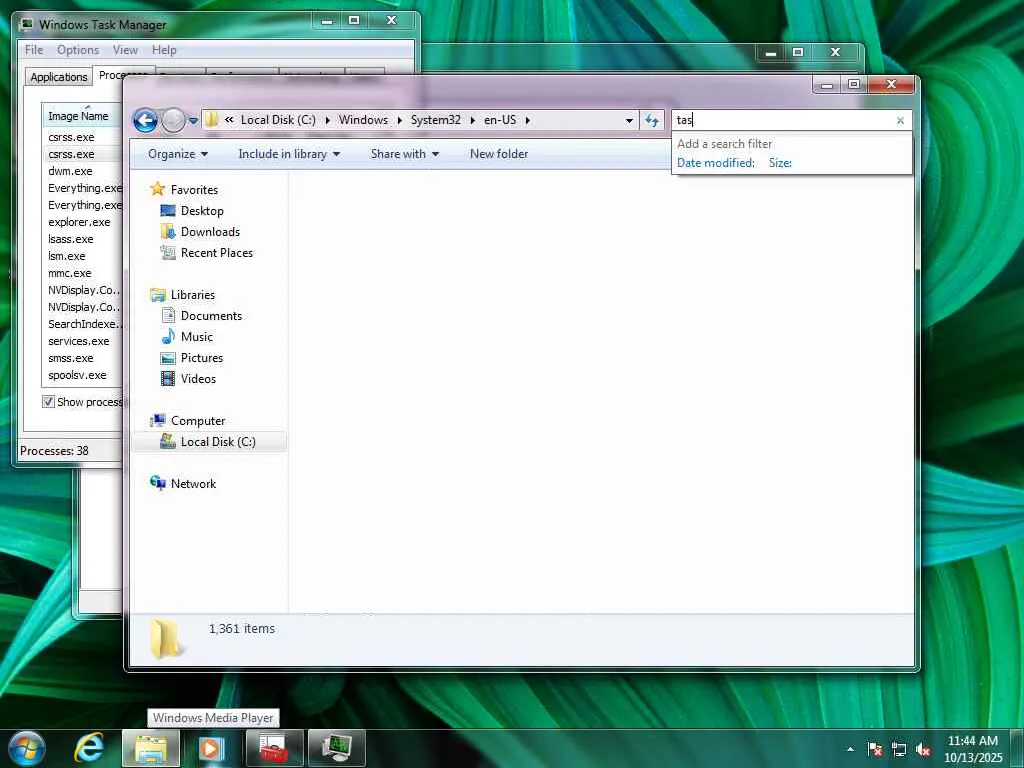
Task: Open the Pictures library
Action: tap(202, 358)
